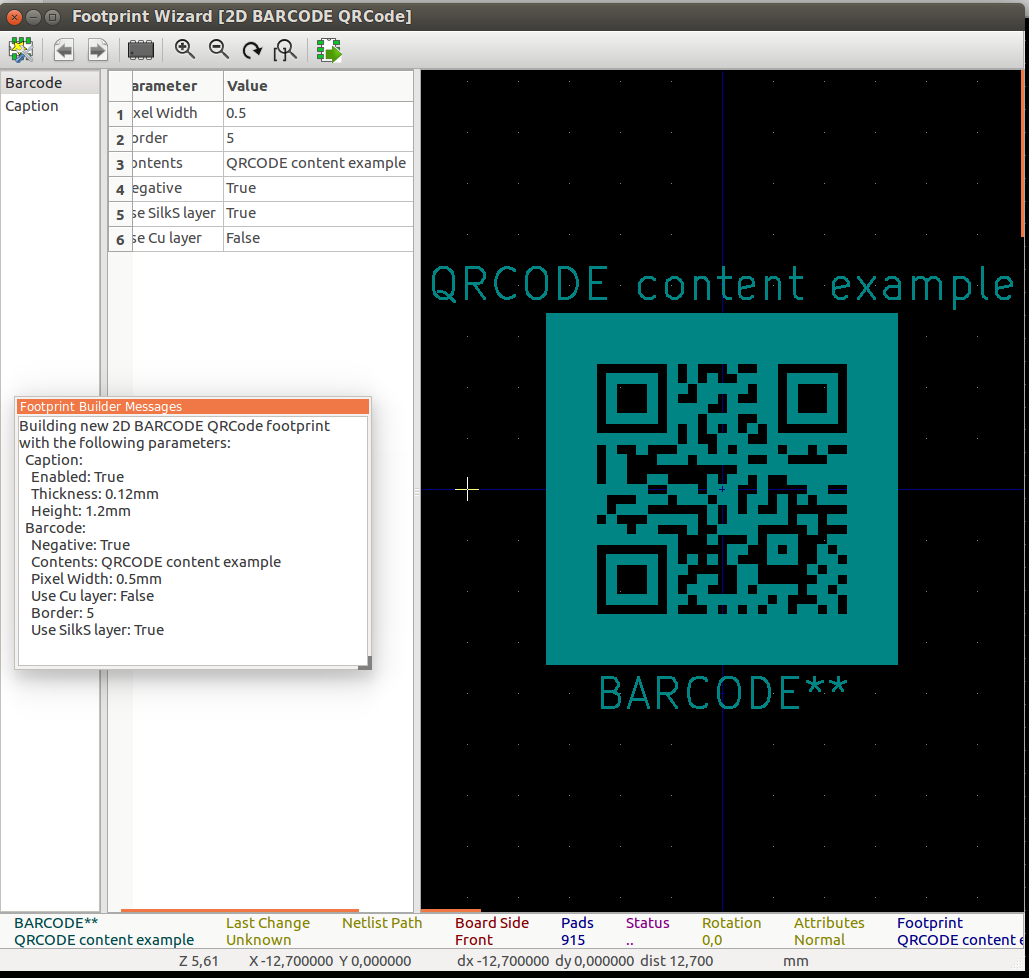Image resolution: width=1029 pixels, height=978 pixels.
Task: Click the Border value 5 cell
Action: point(318,138)
